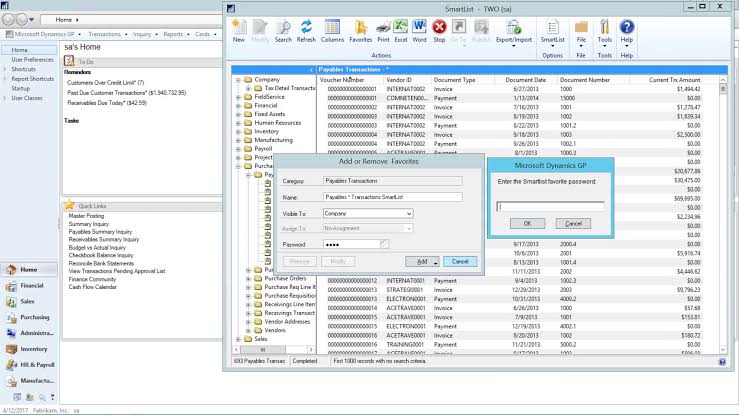Expand the Company folder in the tree
This screenshot has width=739, height=415.
coord(238,80)
